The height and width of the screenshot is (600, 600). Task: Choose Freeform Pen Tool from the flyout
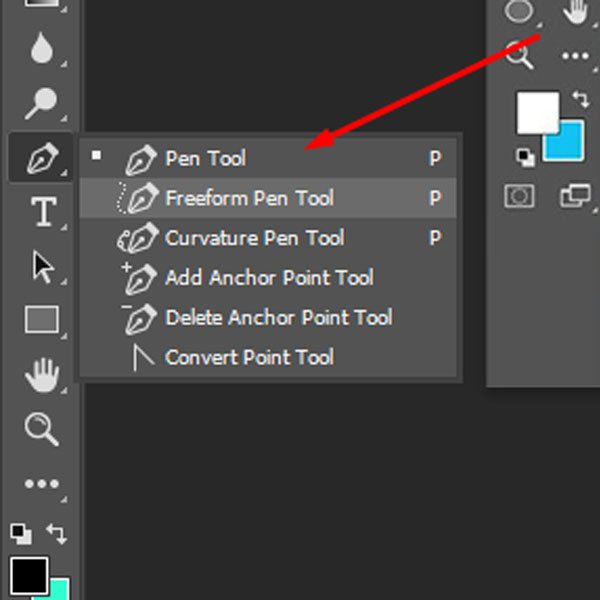point(249,198)
